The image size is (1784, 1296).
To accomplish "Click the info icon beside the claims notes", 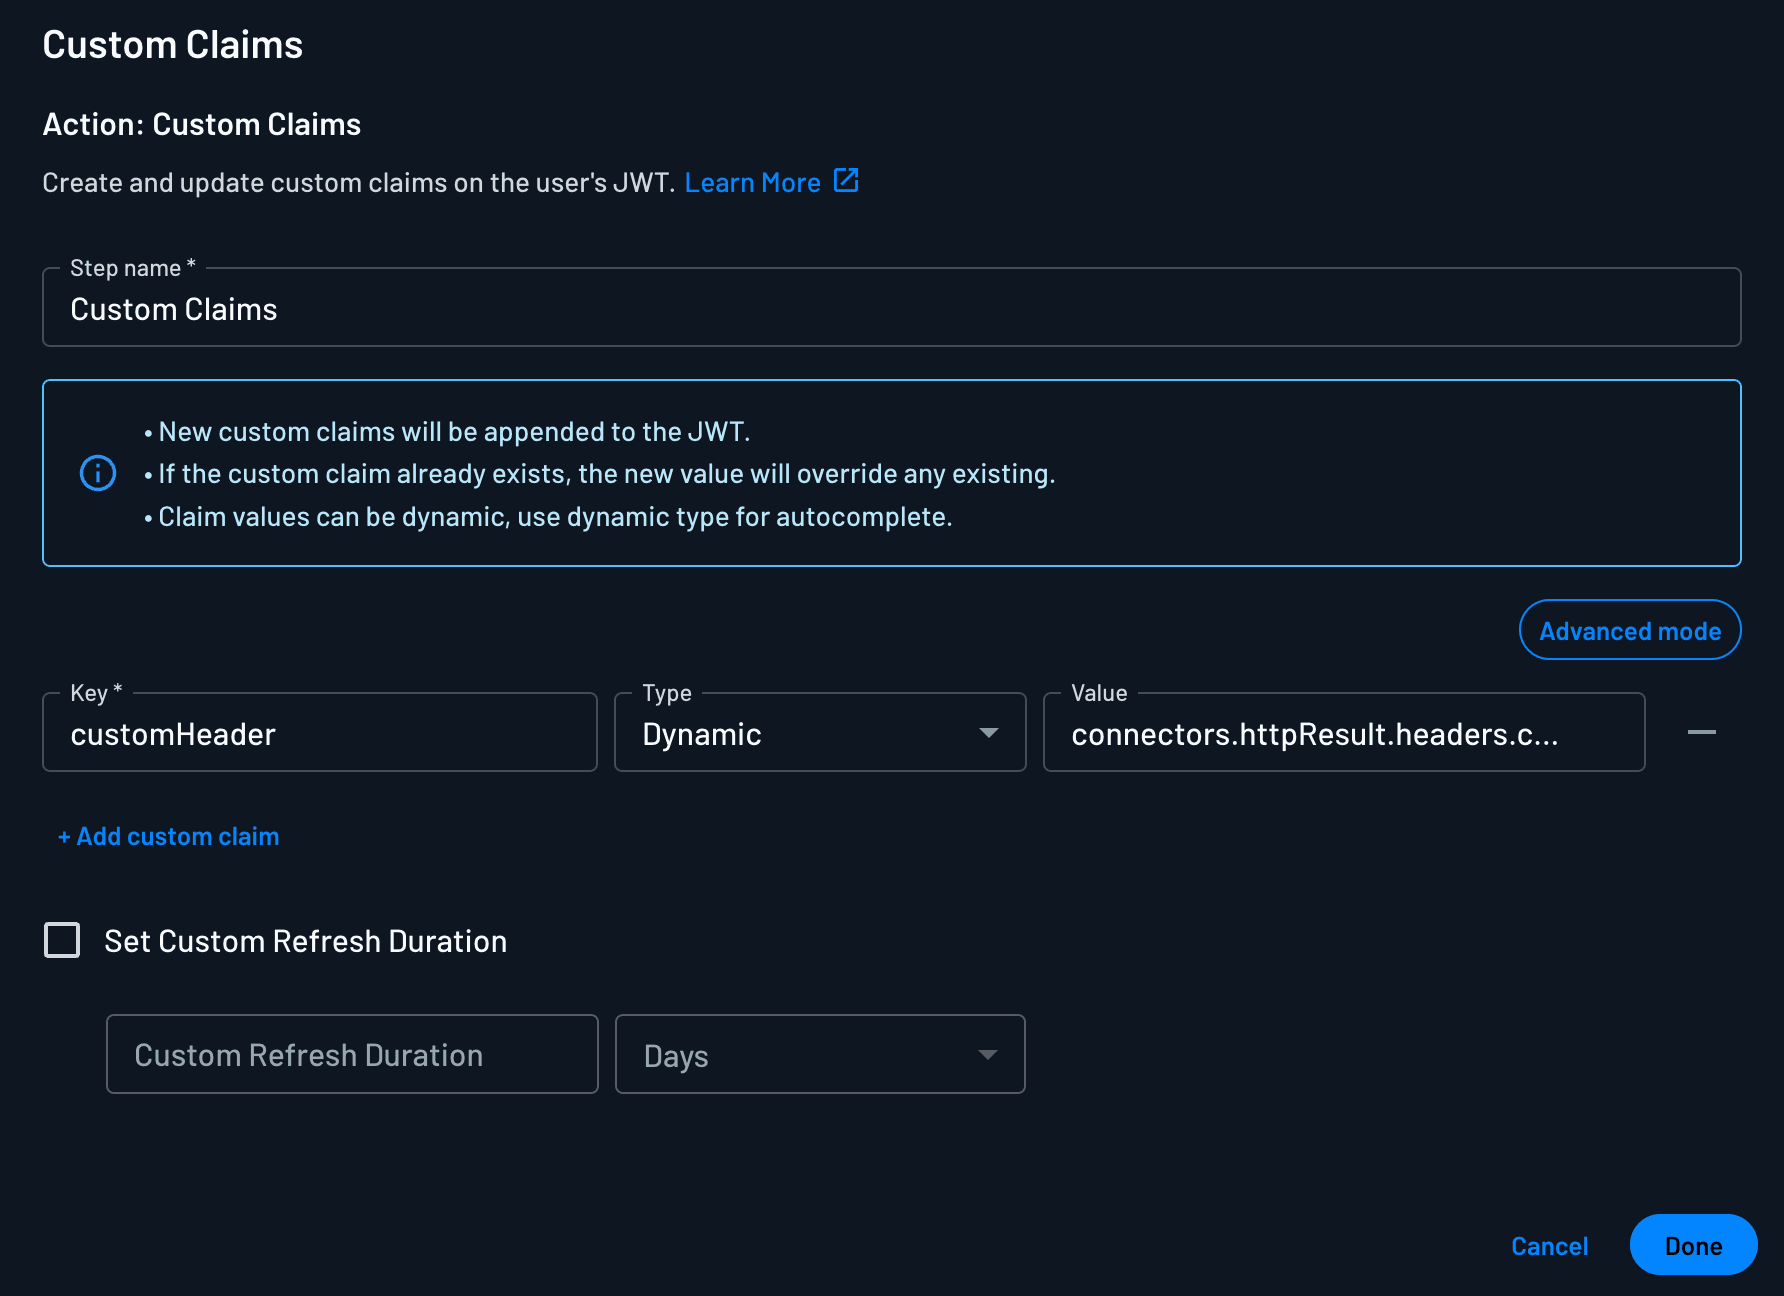I will click(x=98, y=473).
